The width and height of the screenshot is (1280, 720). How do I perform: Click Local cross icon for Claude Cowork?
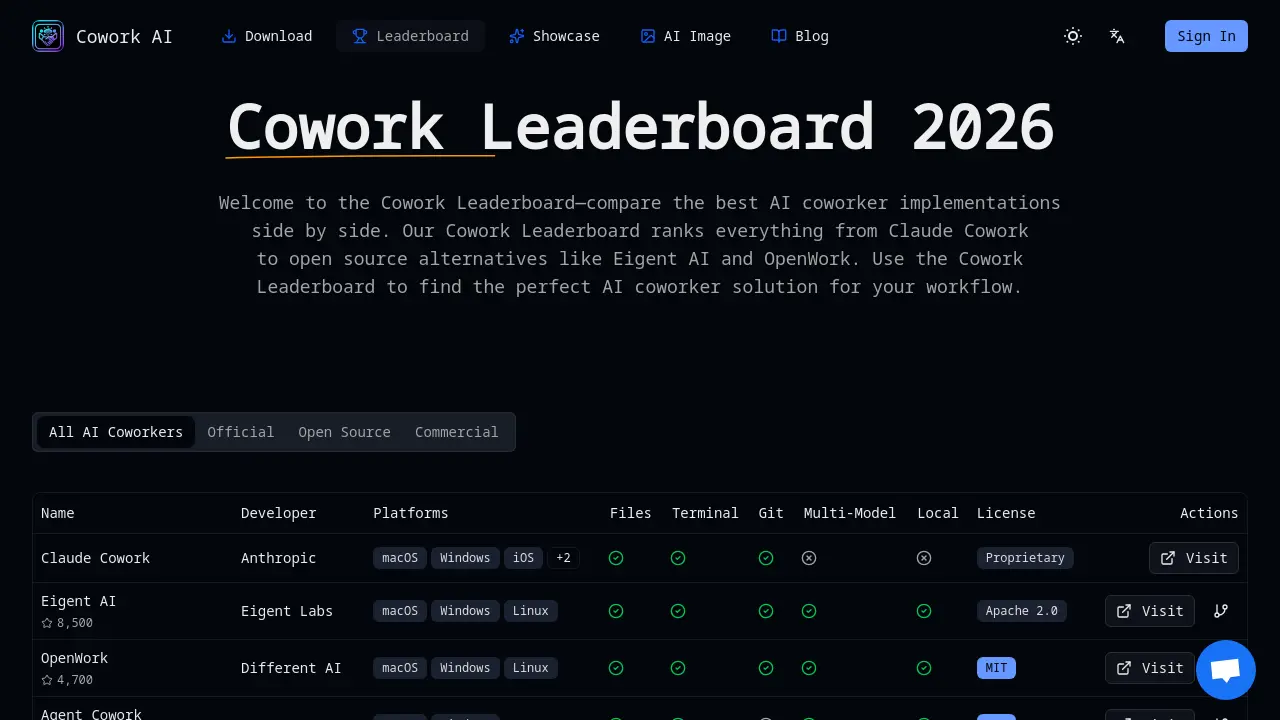coord(924,558)
